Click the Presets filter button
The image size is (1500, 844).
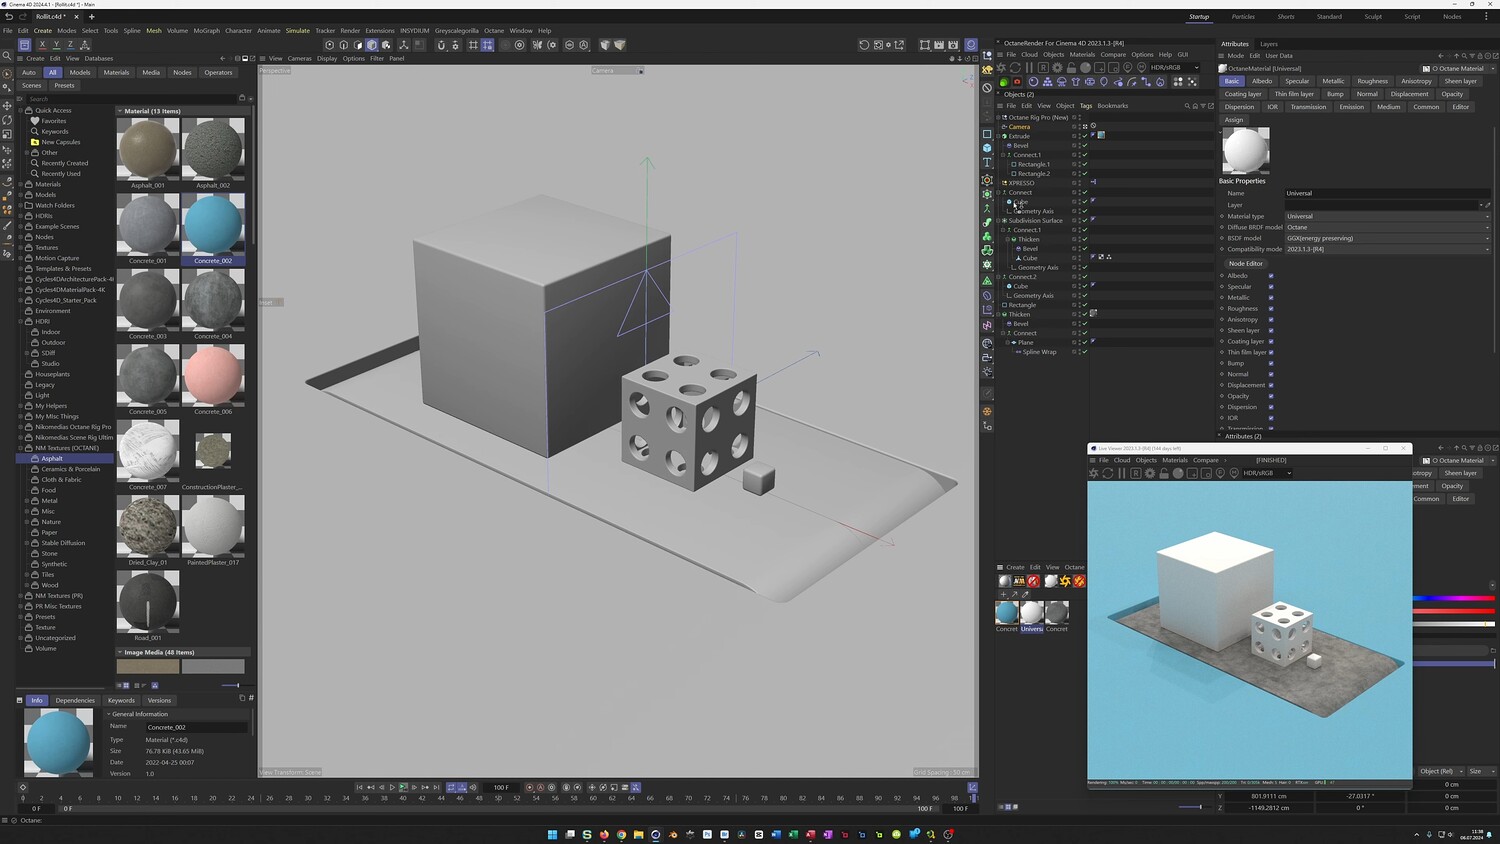pyautogui.click(x=64, y=85)
